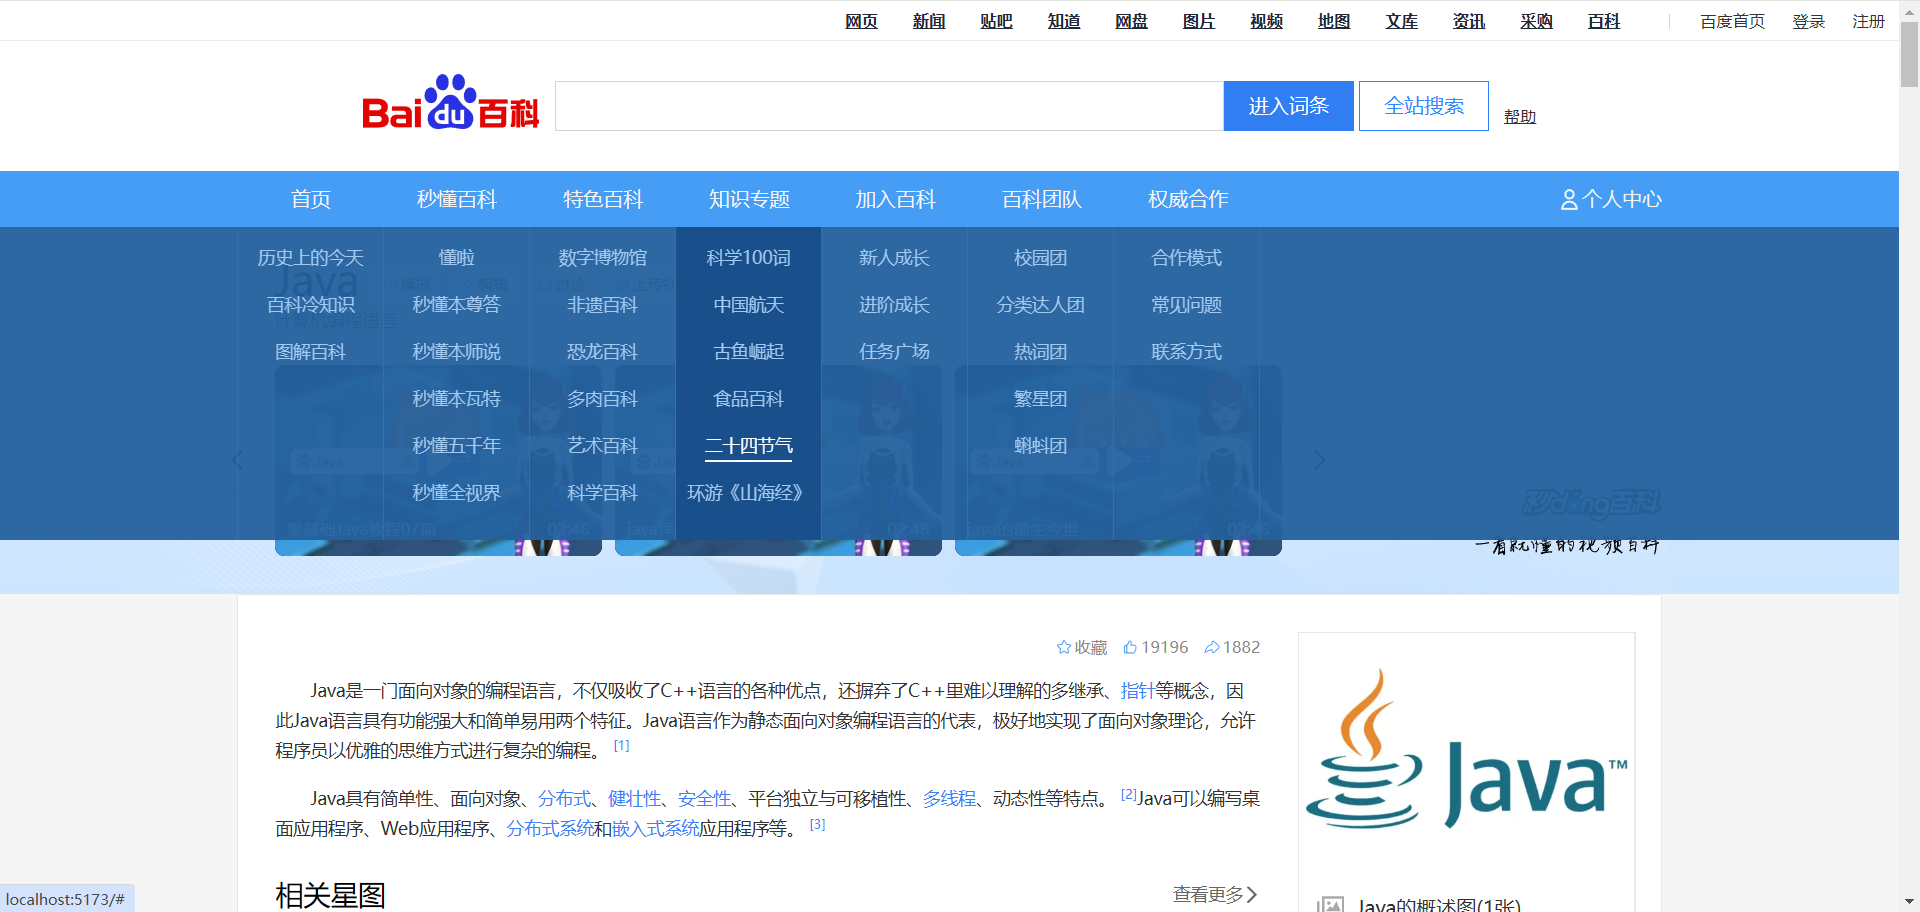
Task: Open the 新闻 top navigation link
Action: tap(929, 21)
